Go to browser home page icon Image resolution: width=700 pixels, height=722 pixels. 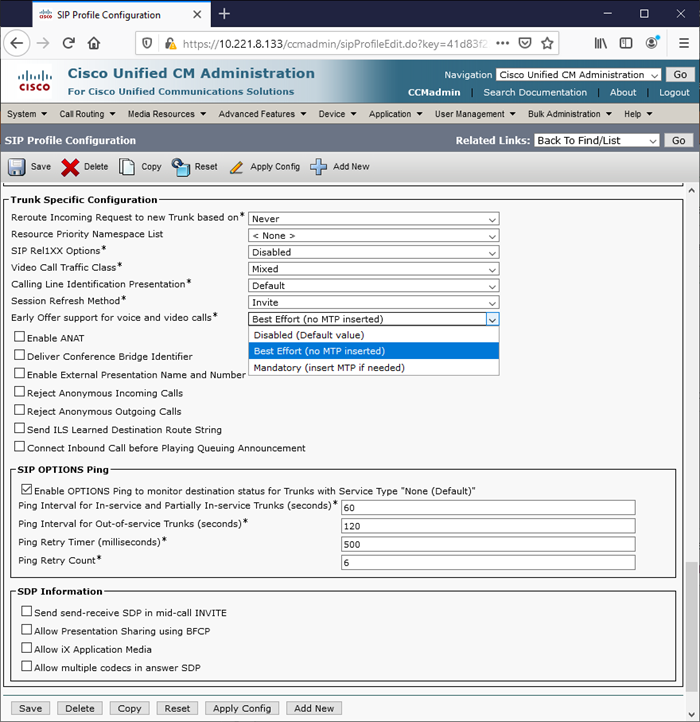coord(94,43)
